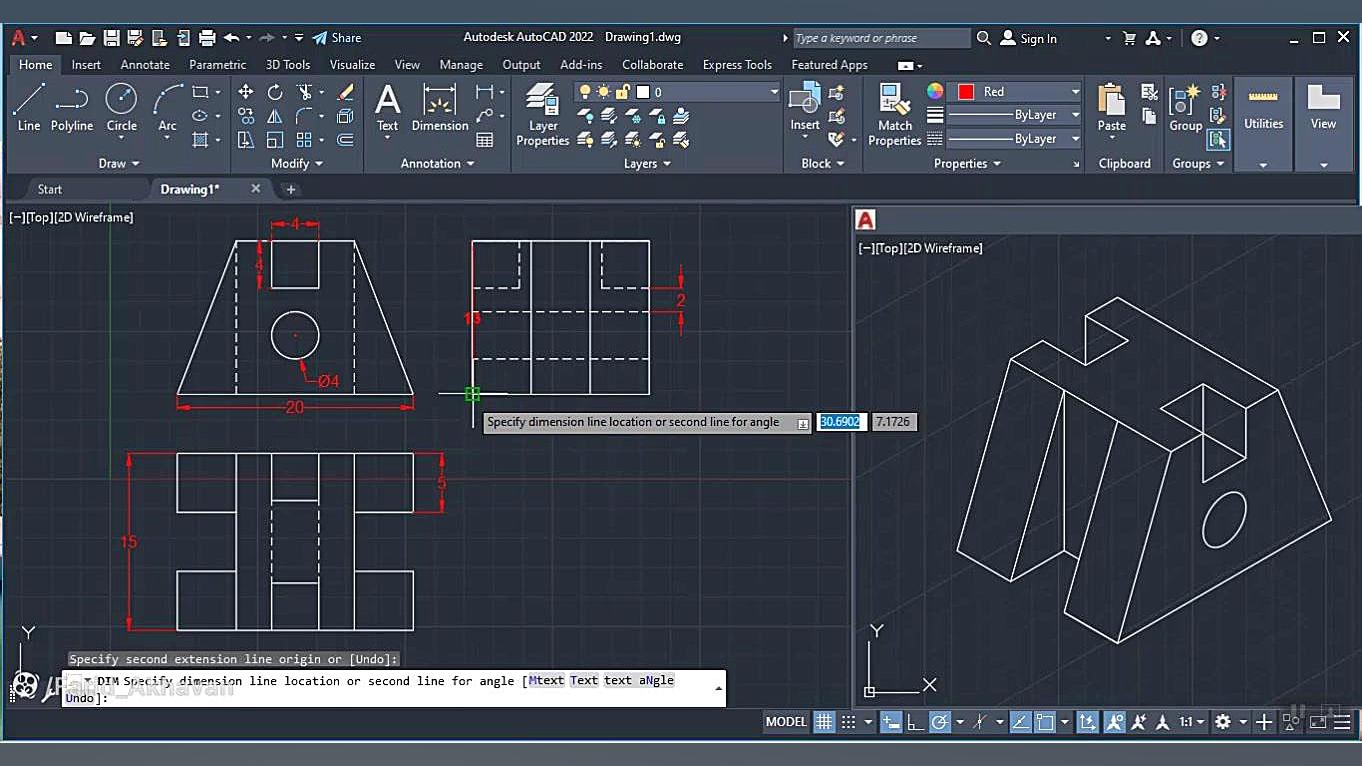Pick the Rotate tool icon
The height and width of the screenshot is (766, 1362).
(275, 92)
